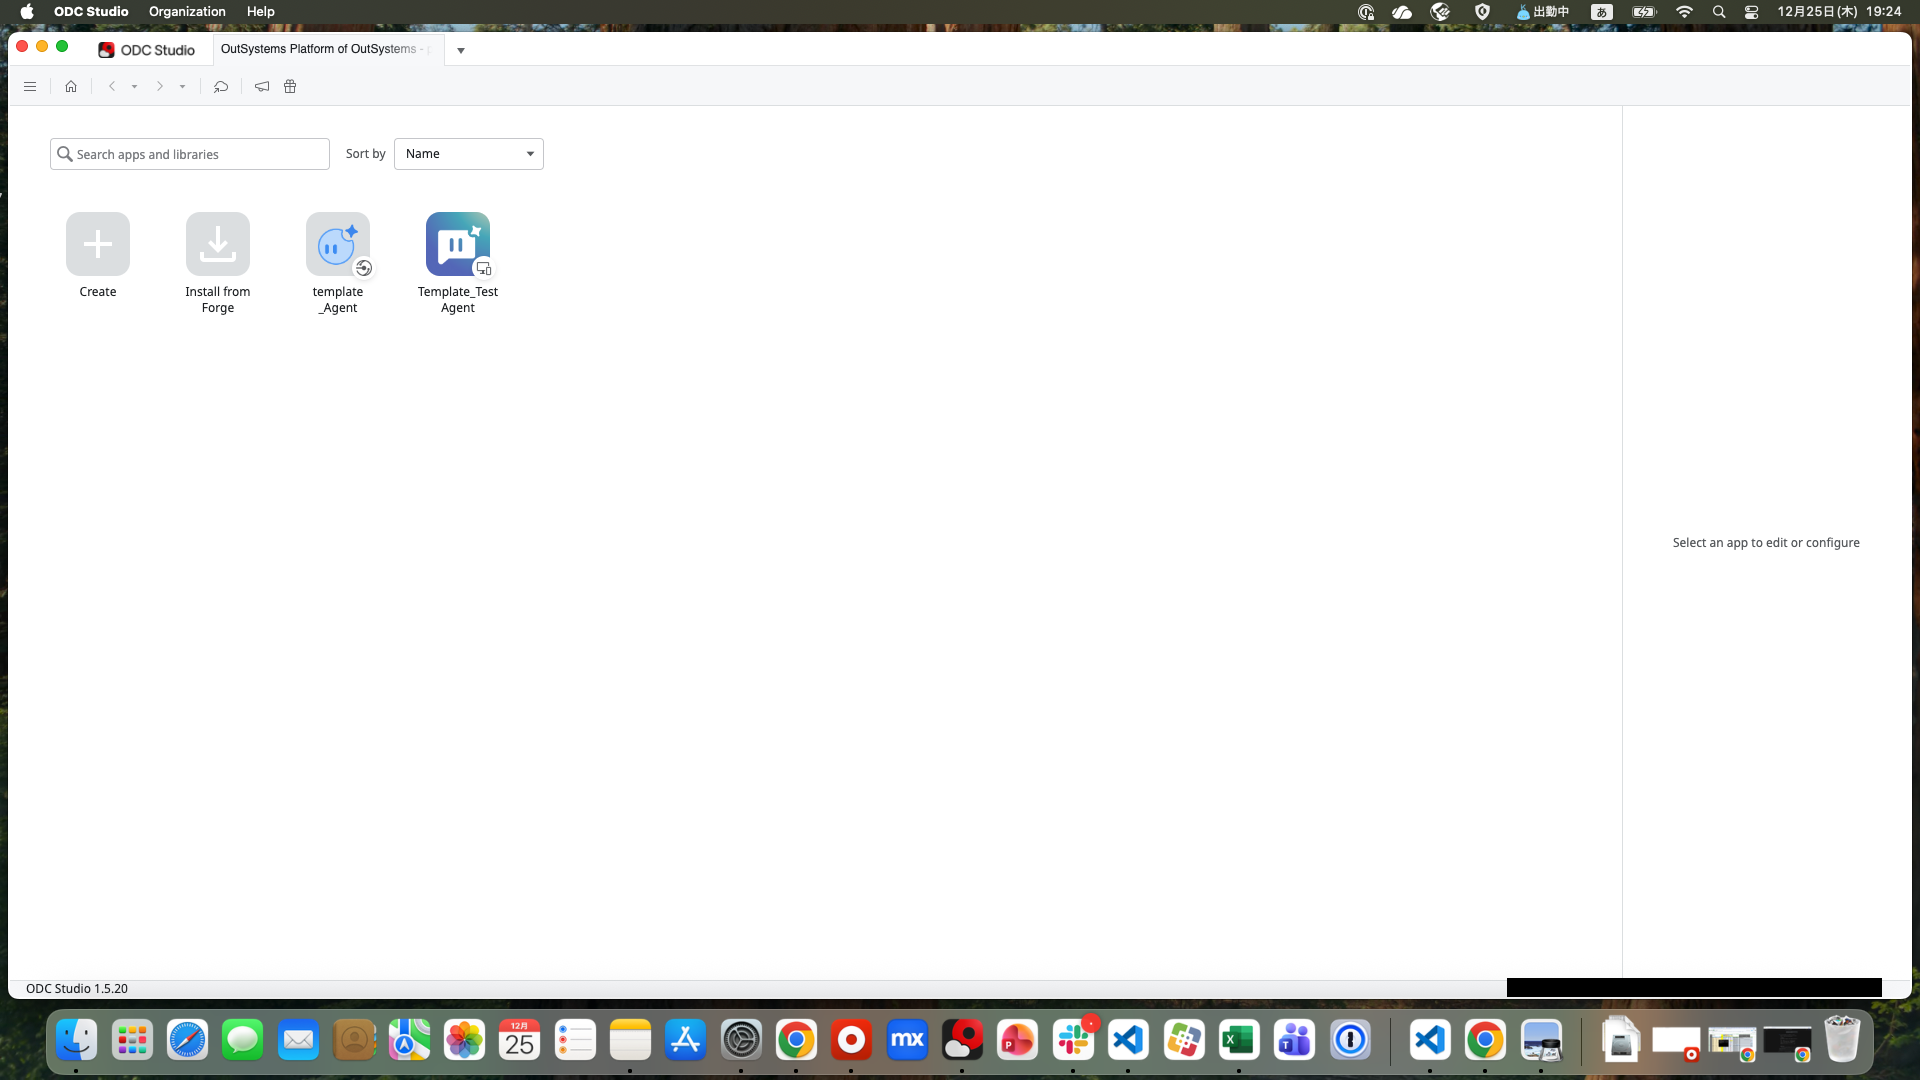The image size is (1920, 1080).
Task: Open Slack from the dock
Action: click(1073, 1041)
